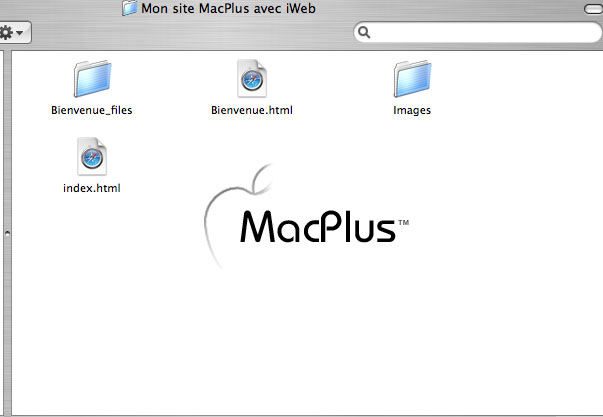Open the gear Action dropdown menu
The image size is (603, 417).
[x=12, y=32]
